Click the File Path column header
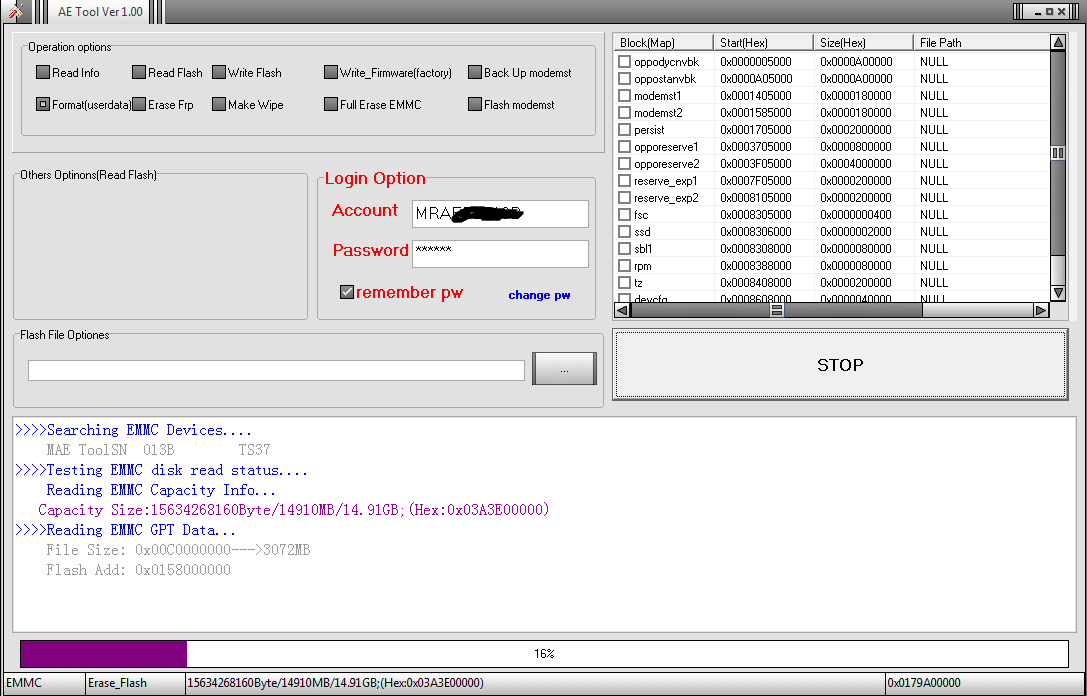Viewport: 1087px width, 696px height. 982,42
